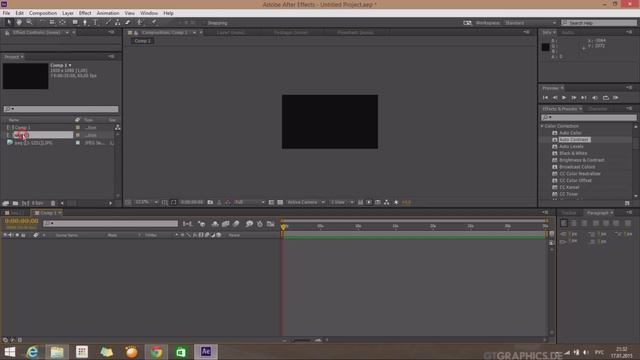This screenshot has height=360, width=640.
Task: Jump to first frame in Preview
Action: pyautogui.click(x=545, y=98)
